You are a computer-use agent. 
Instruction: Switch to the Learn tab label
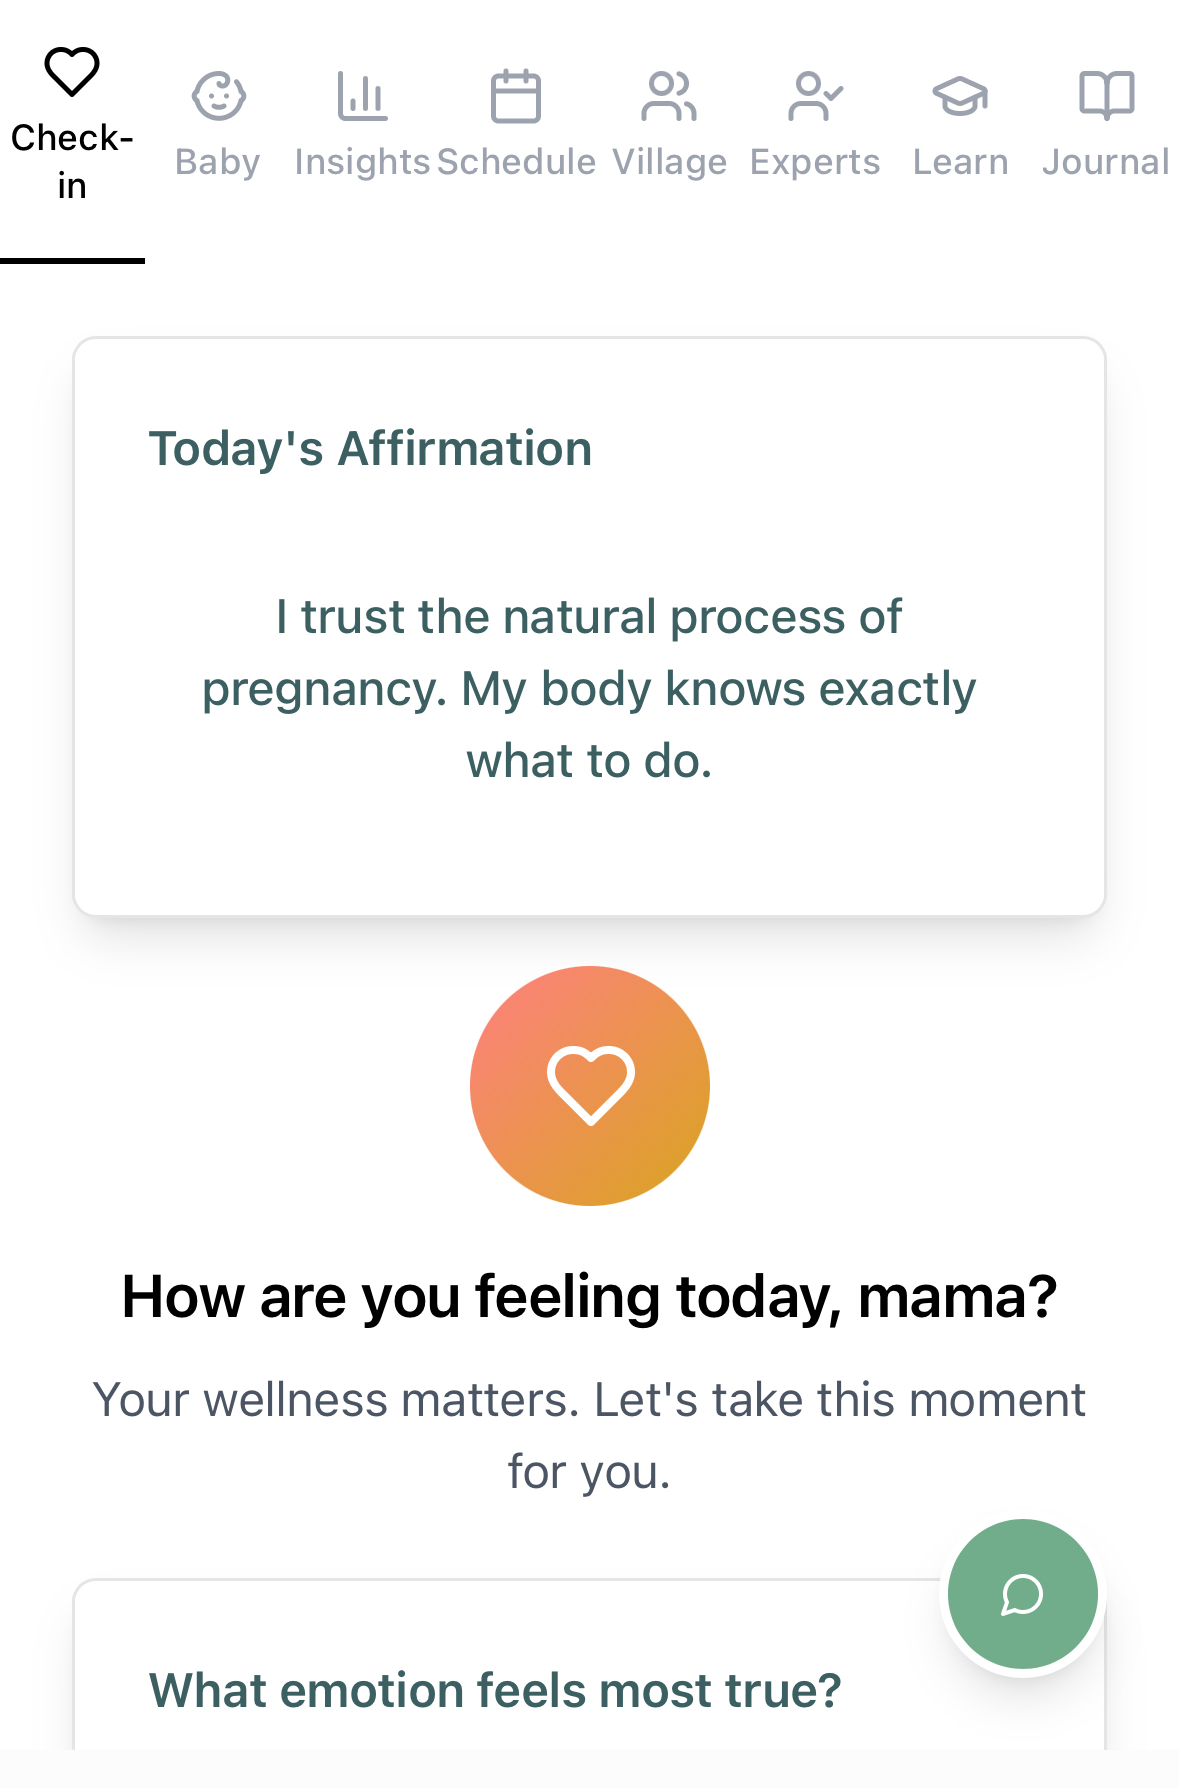tap(960, 162)
